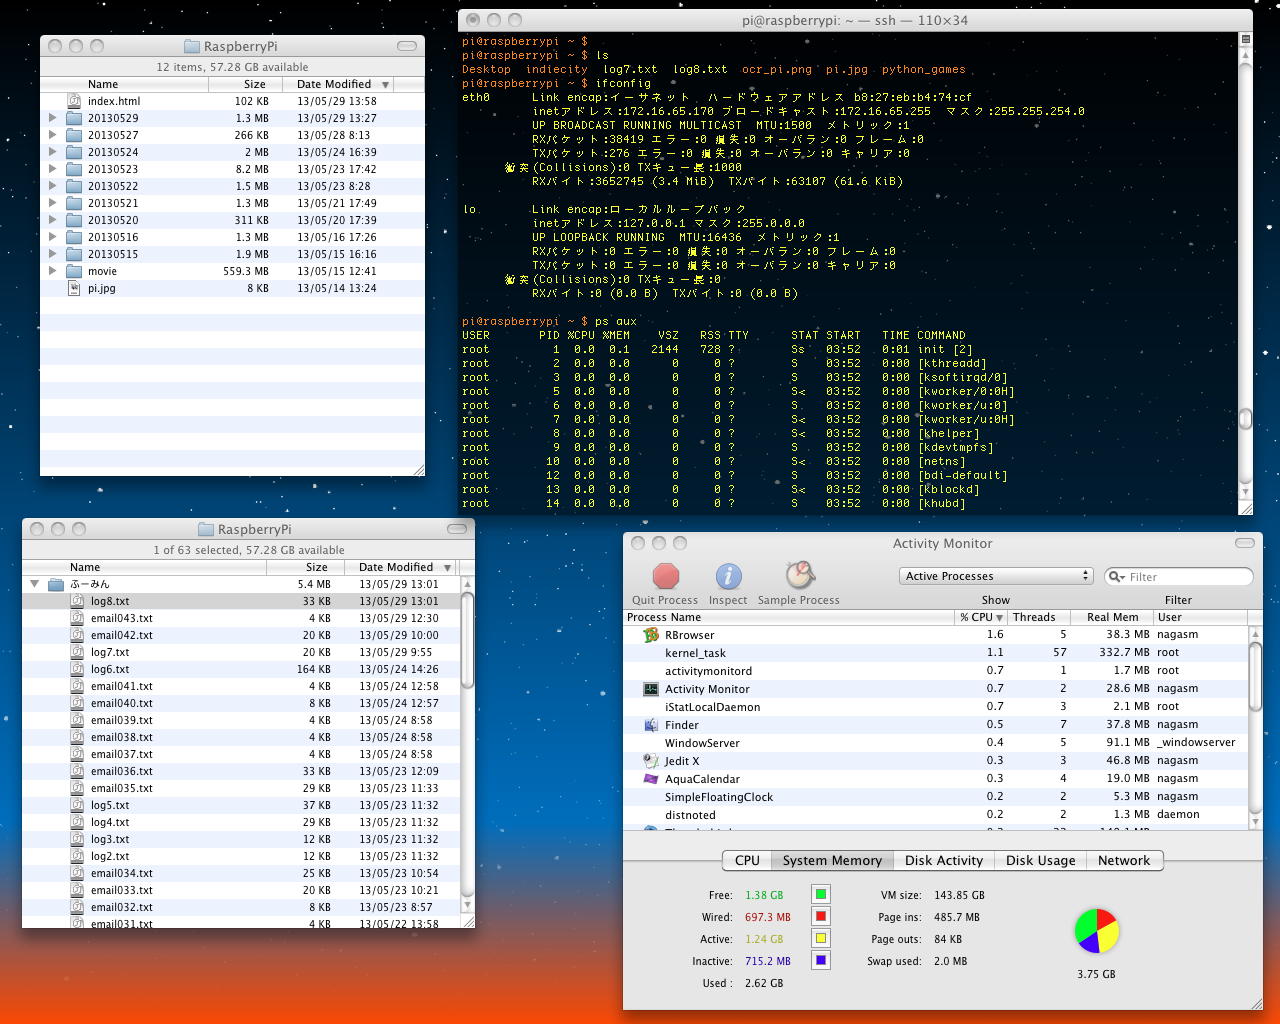Click the AquaCalendar process icon
The width and height of the screenshot is (1280, 1024).
[651, 779]
